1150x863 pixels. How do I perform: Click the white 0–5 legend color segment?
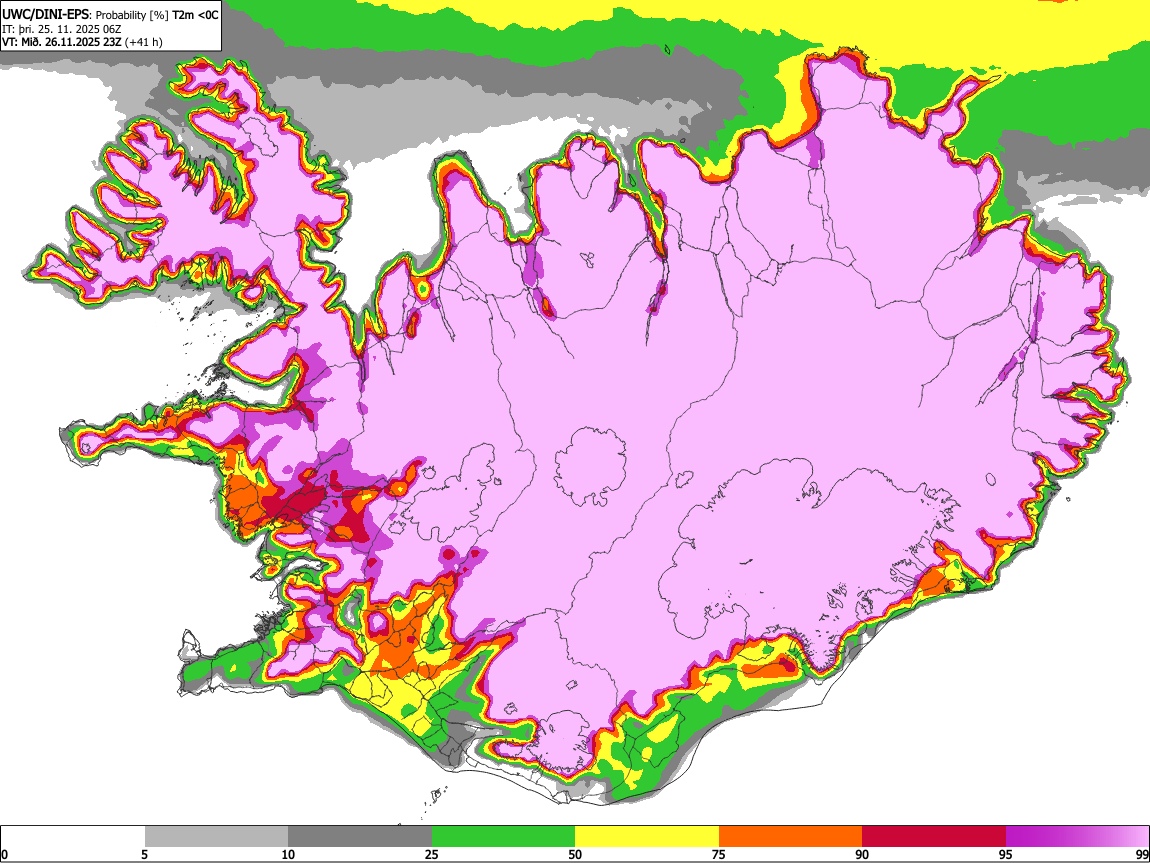pos(73,837)
